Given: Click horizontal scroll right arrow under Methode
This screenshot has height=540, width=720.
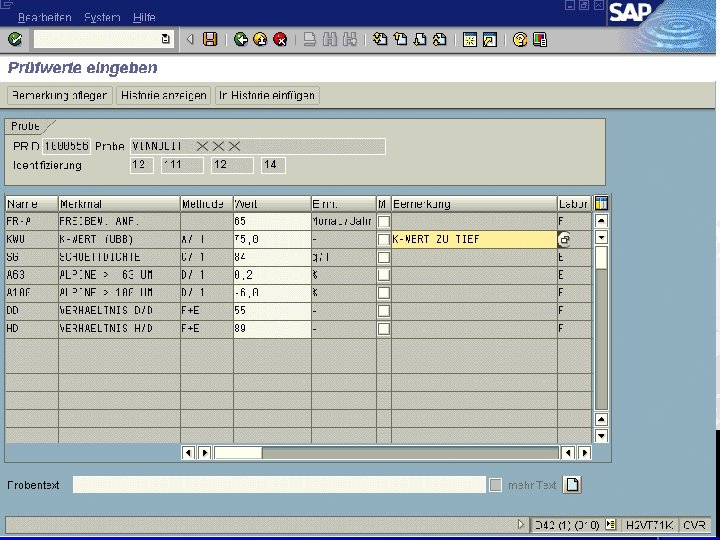Looking at the screenshot, I should (x=204, y=453).
